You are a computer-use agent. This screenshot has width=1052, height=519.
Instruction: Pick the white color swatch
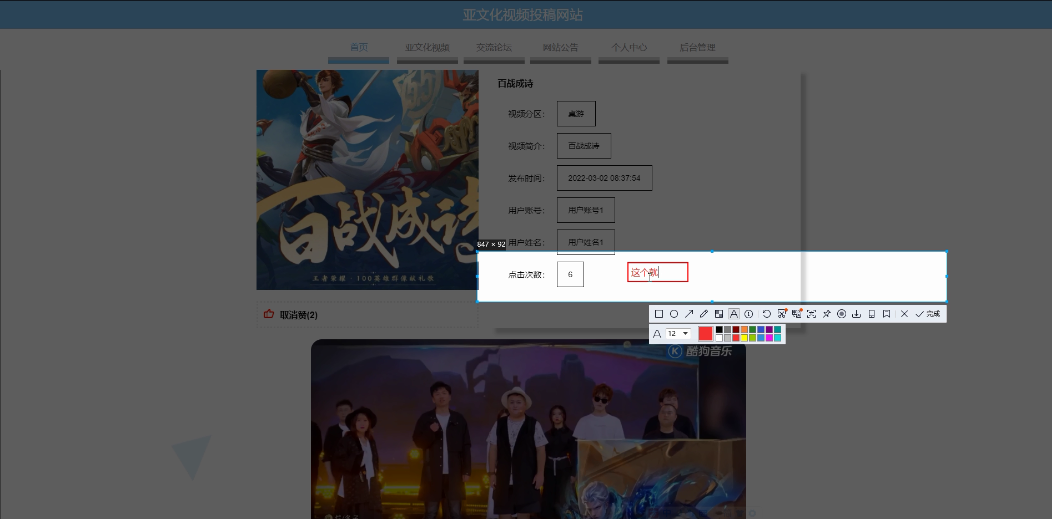pyautogui.click(x=719, y=338)
